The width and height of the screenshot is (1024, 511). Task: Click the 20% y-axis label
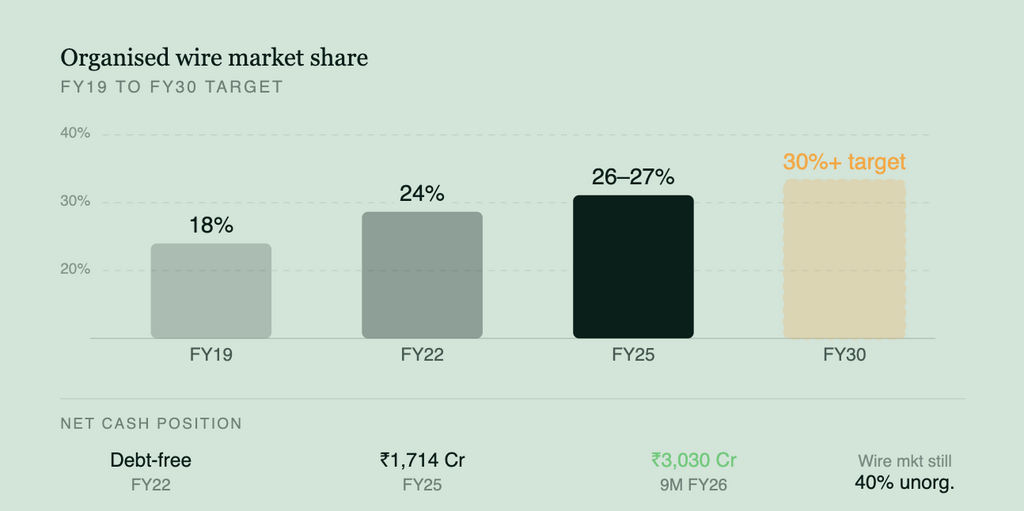[75, 269]
